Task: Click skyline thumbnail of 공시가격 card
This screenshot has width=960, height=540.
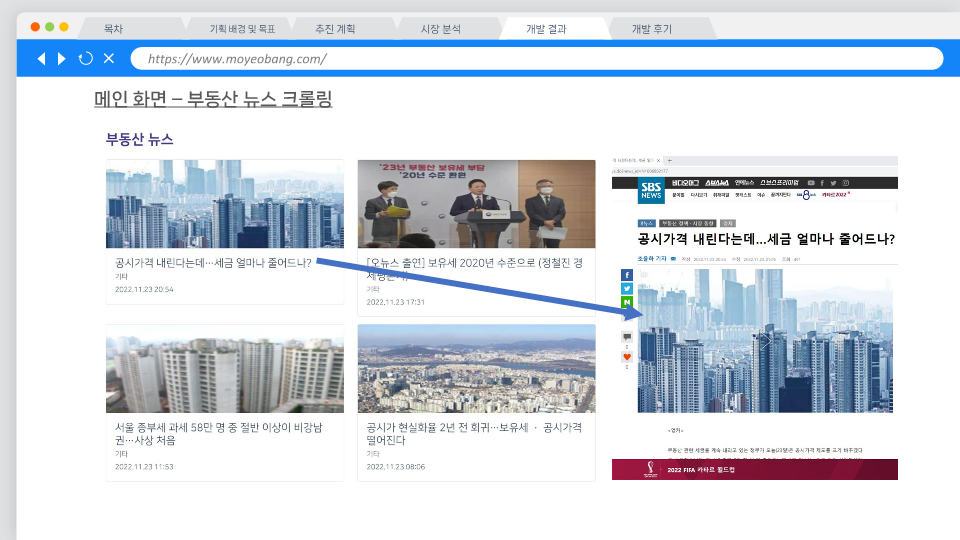Action: [x=225, y=204]
